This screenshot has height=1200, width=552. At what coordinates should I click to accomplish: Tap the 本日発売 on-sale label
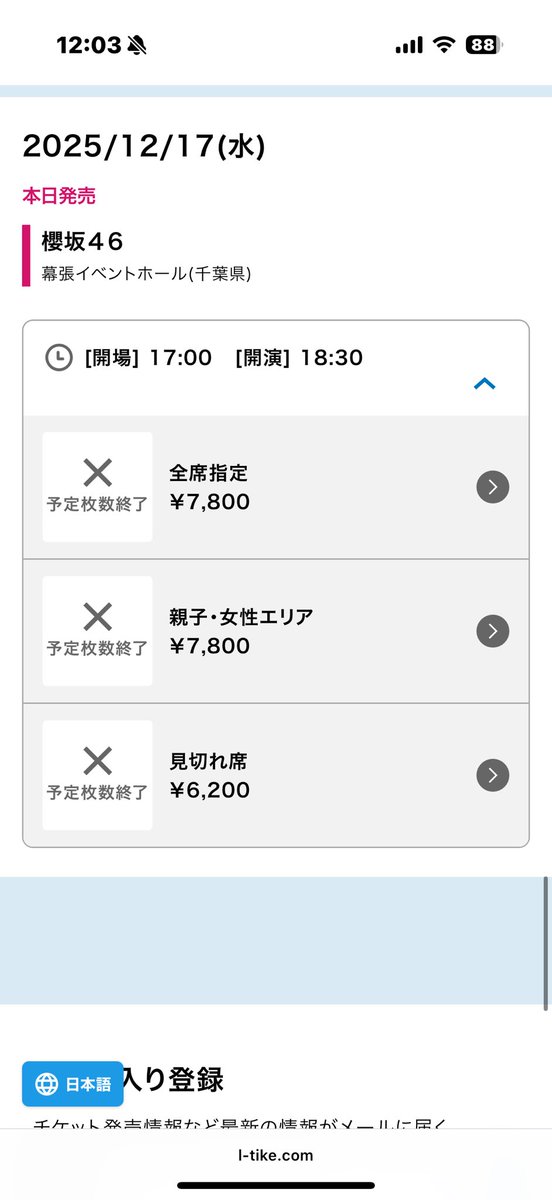pos(59,196)
